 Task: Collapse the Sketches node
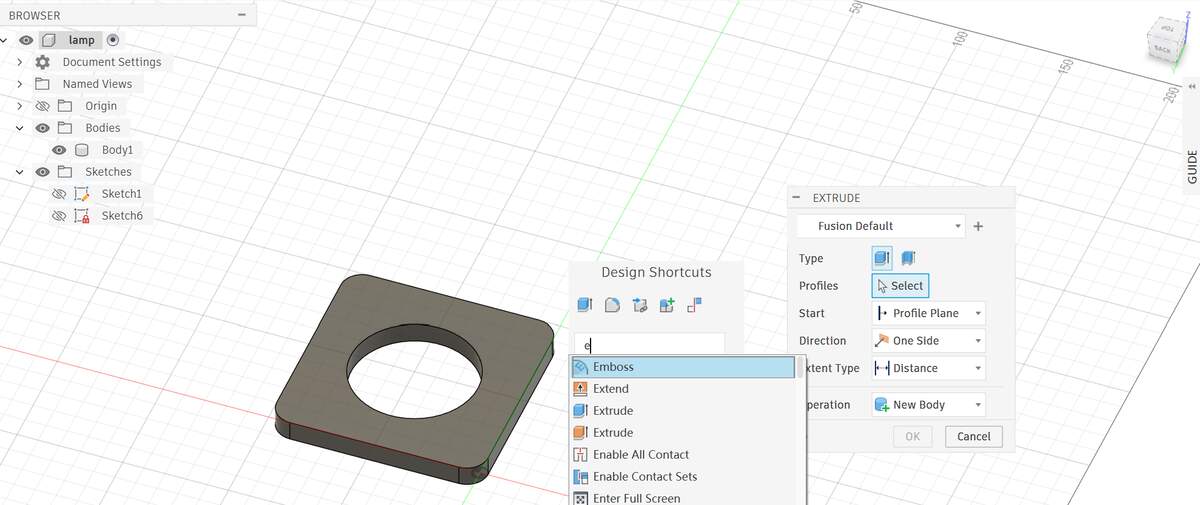tap(19, 172)
